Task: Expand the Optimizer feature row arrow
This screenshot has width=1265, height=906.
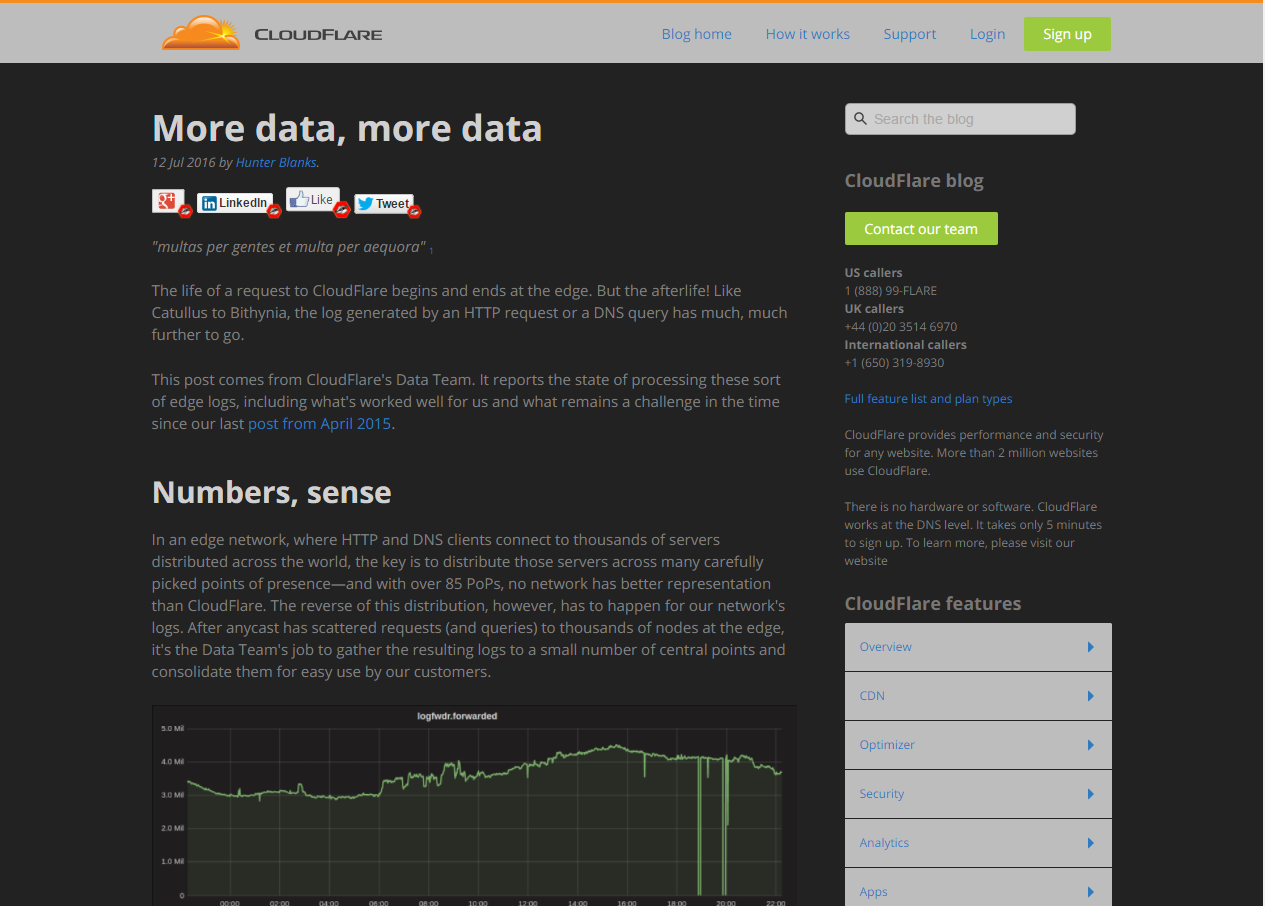Action: click(1091, 745)
